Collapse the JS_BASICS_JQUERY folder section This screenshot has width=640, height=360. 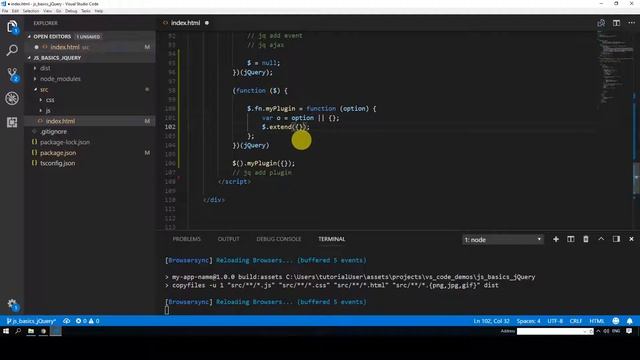click(57, 58)
